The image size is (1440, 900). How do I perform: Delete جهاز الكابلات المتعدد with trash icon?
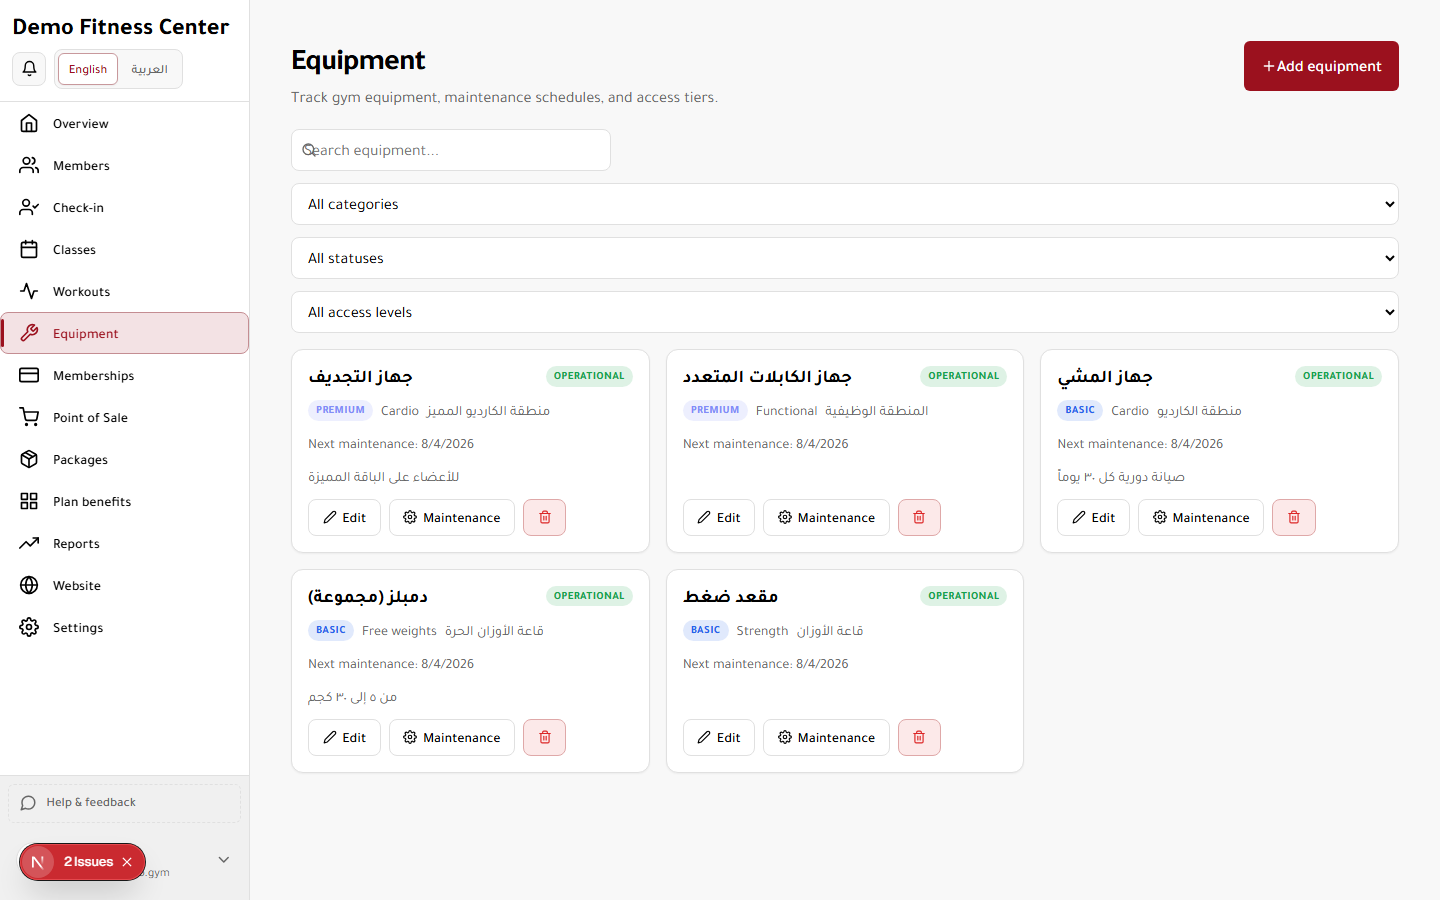[x=919, y=518]
